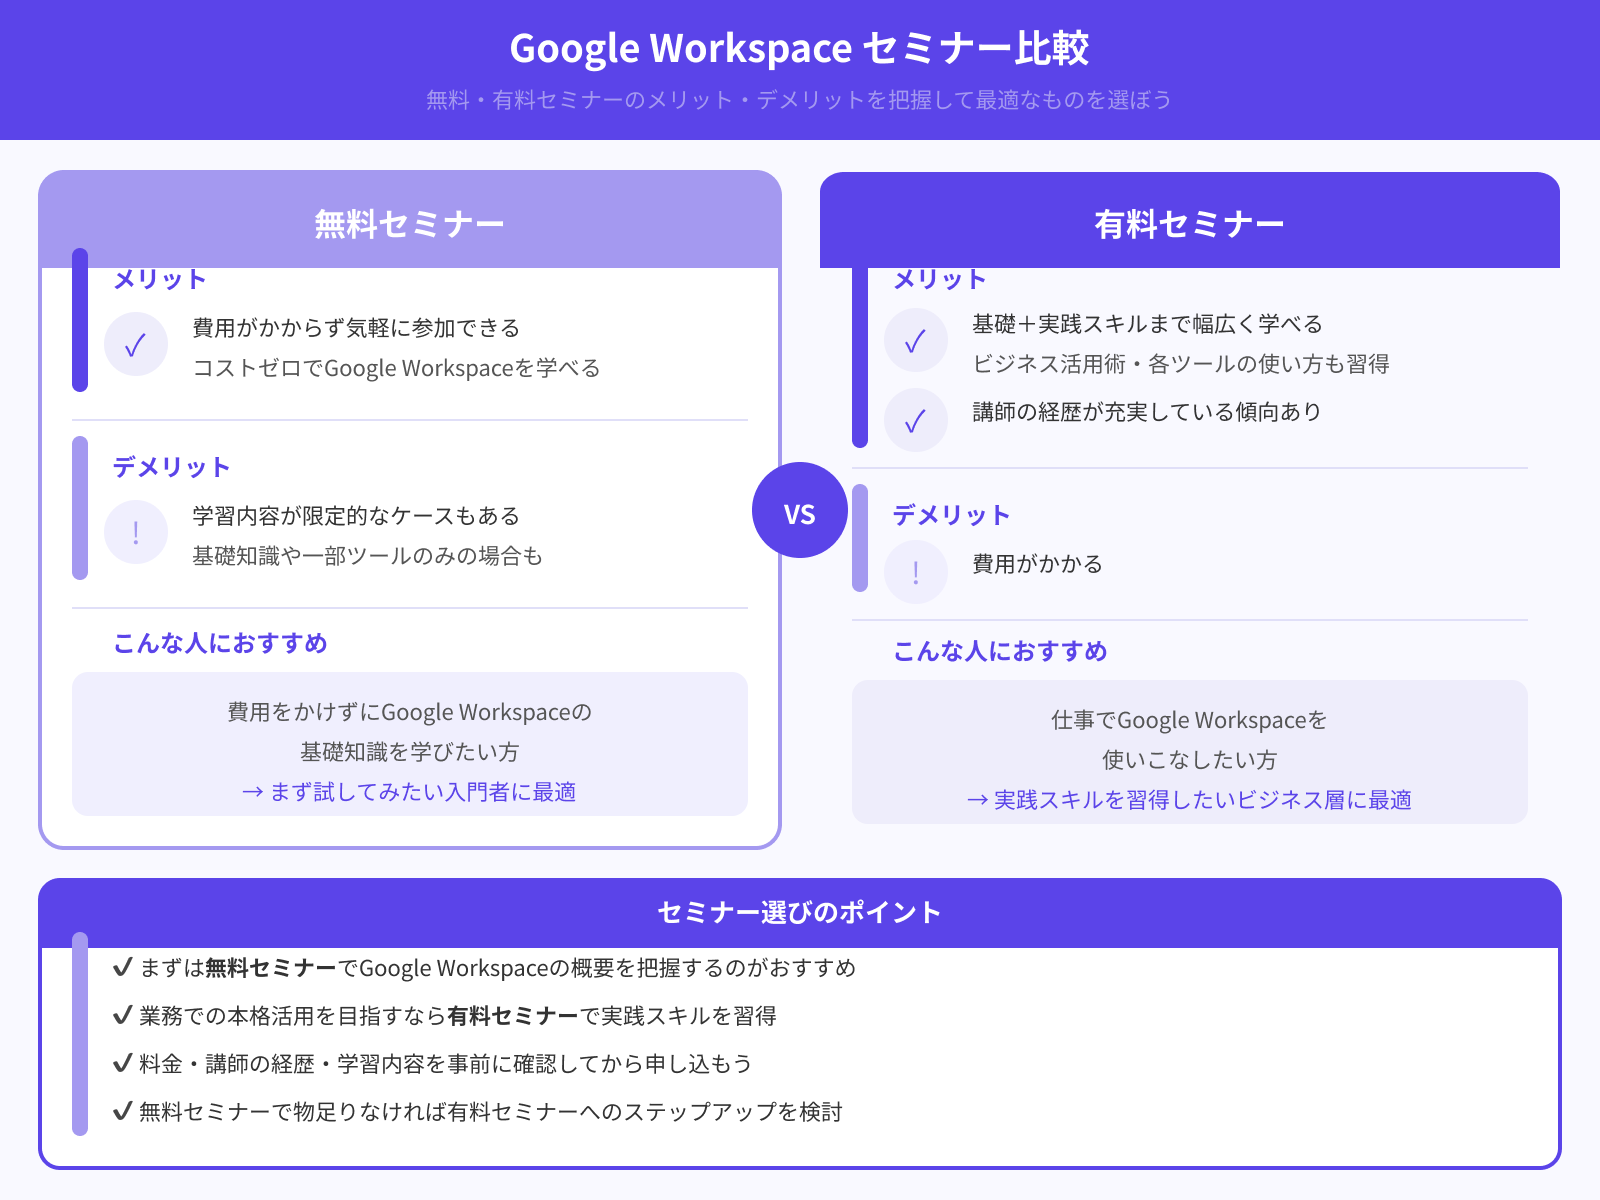Click the purple vertical bar beside メリット
The height and width of the screenshot is (1200, 1600).
point(79,320)
